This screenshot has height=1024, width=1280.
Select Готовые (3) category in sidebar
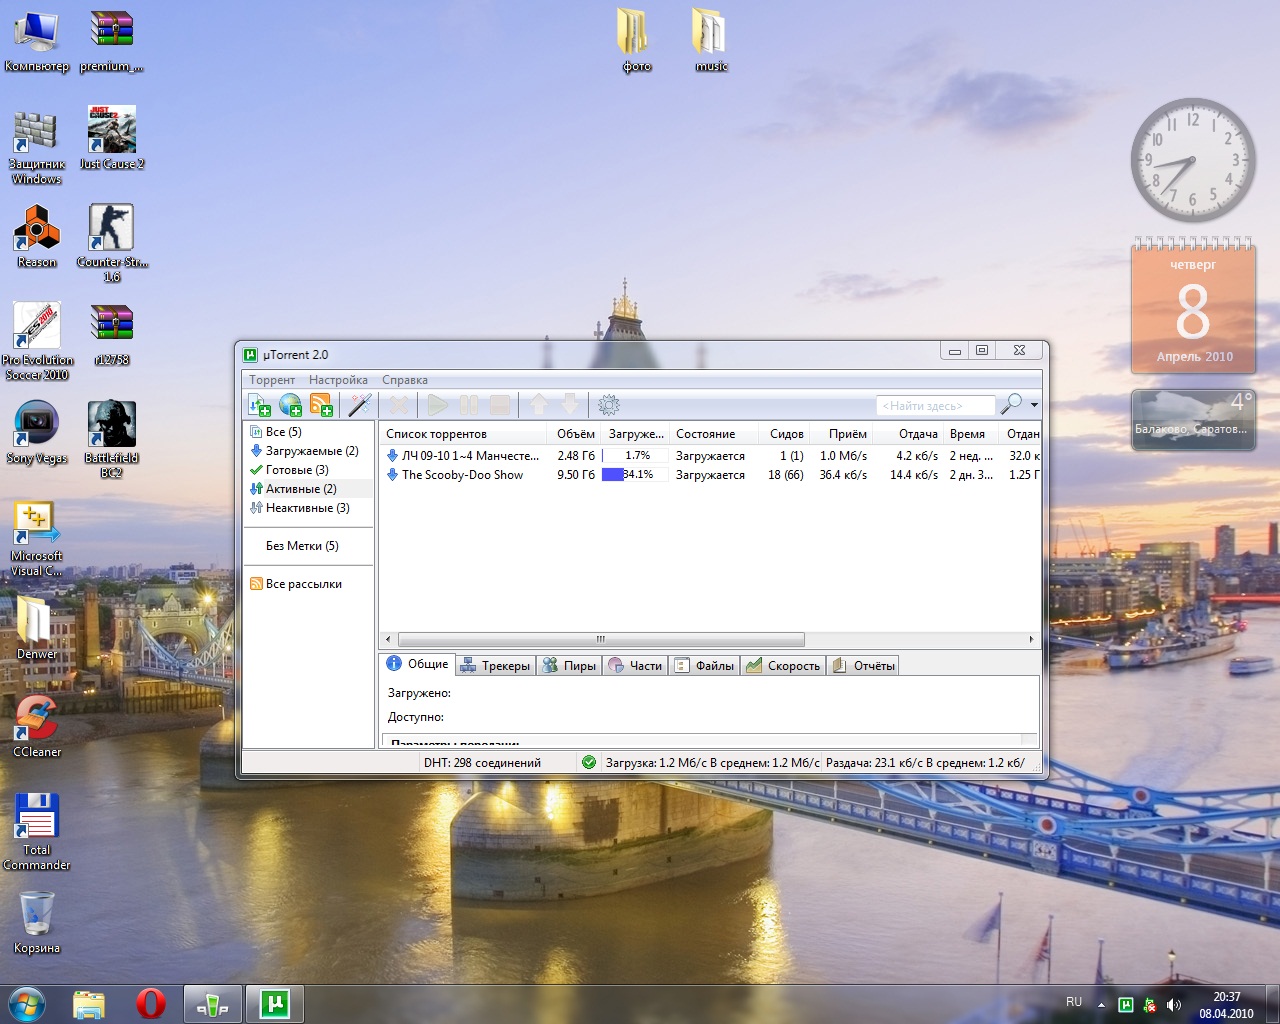point(296,470)
